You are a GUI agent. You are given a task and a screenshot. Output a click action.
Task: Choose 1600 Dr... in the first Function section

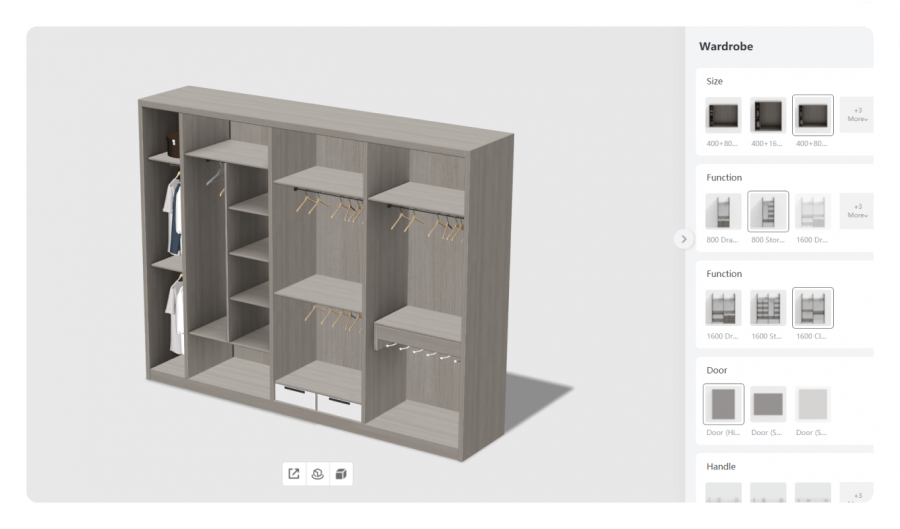point(813,212)
